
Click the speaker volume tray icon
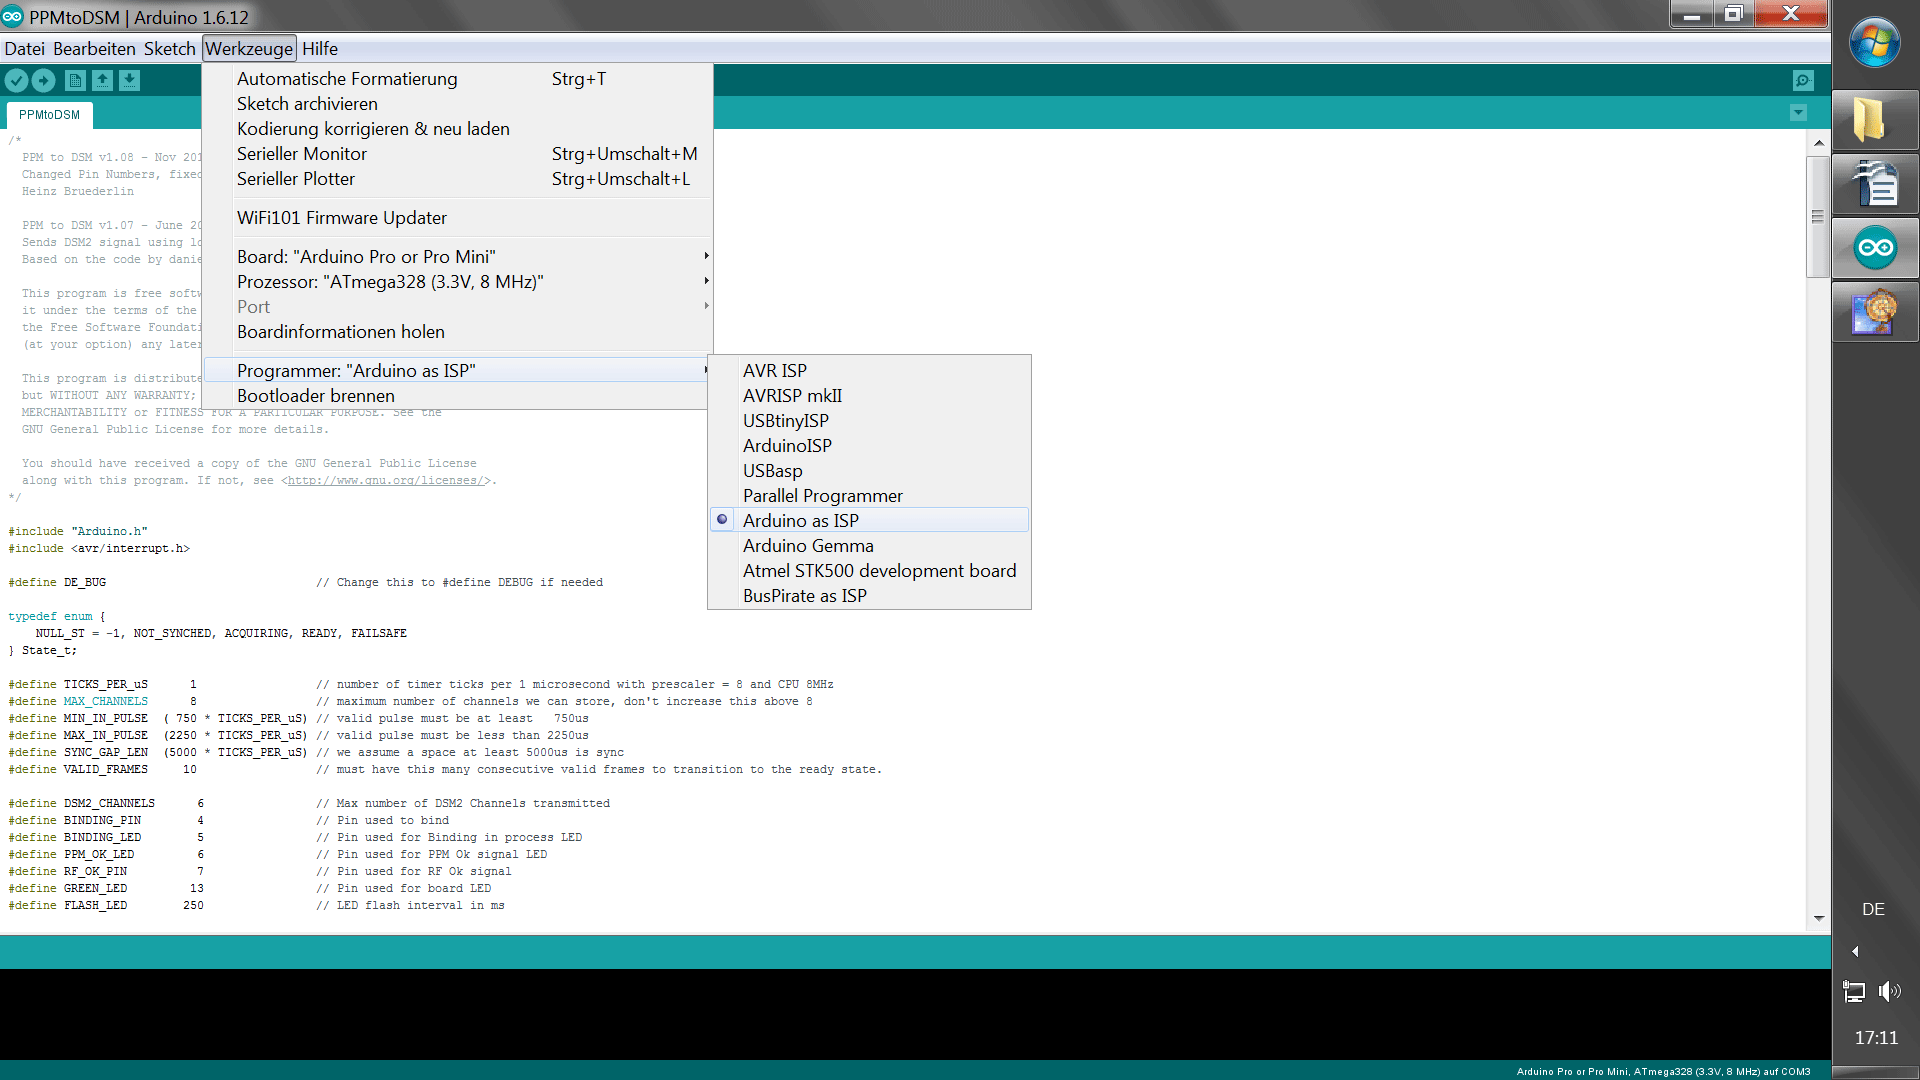coord(1889,991)
